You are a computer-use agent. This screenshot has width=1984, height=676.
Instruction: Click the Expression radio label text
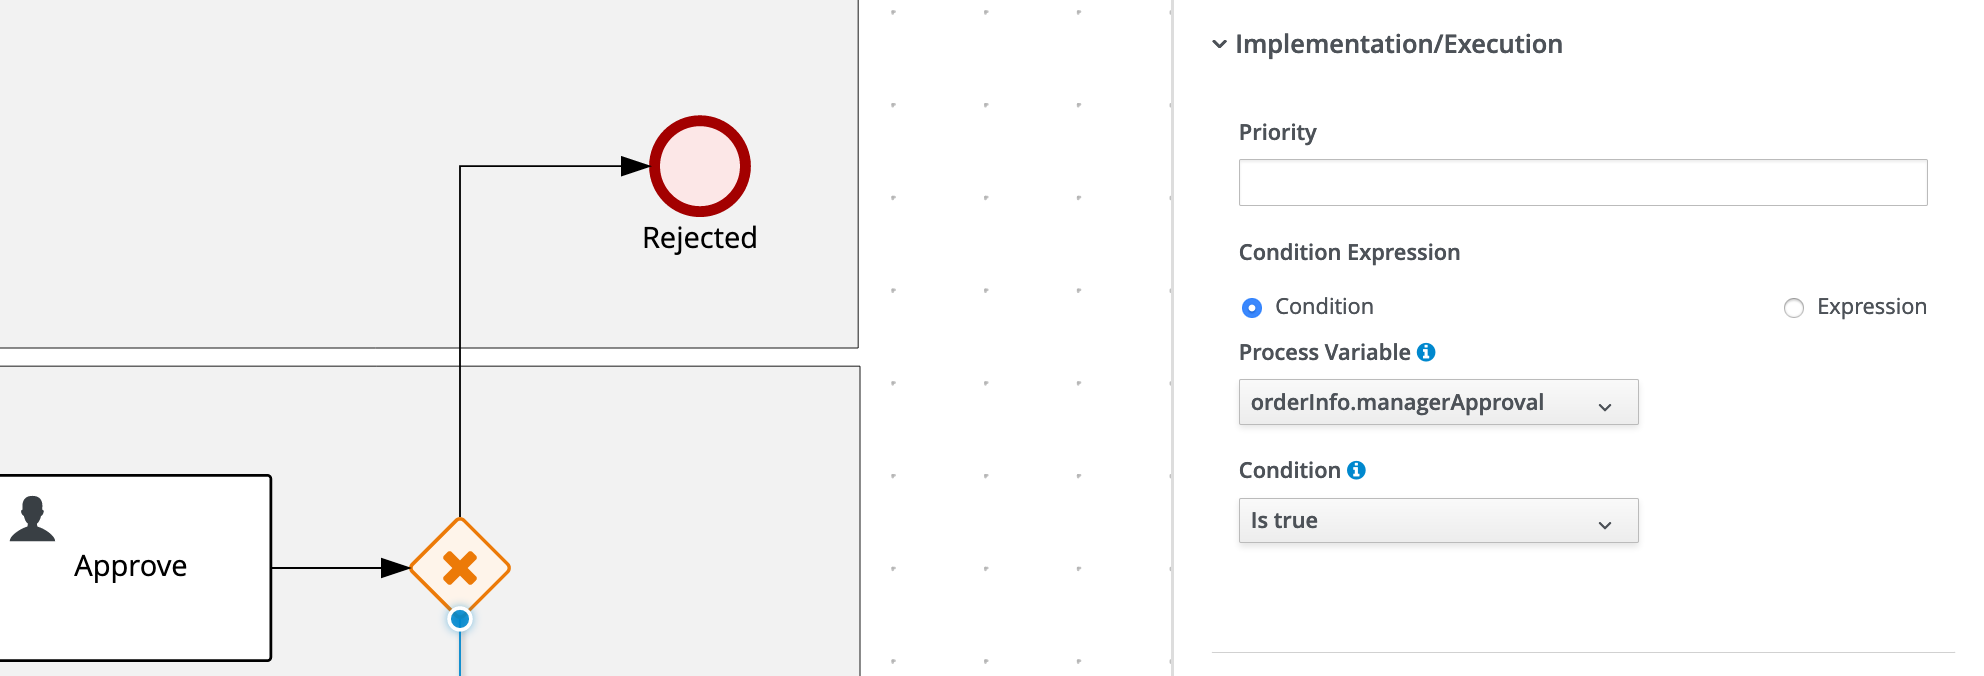tap(1871, 306)
